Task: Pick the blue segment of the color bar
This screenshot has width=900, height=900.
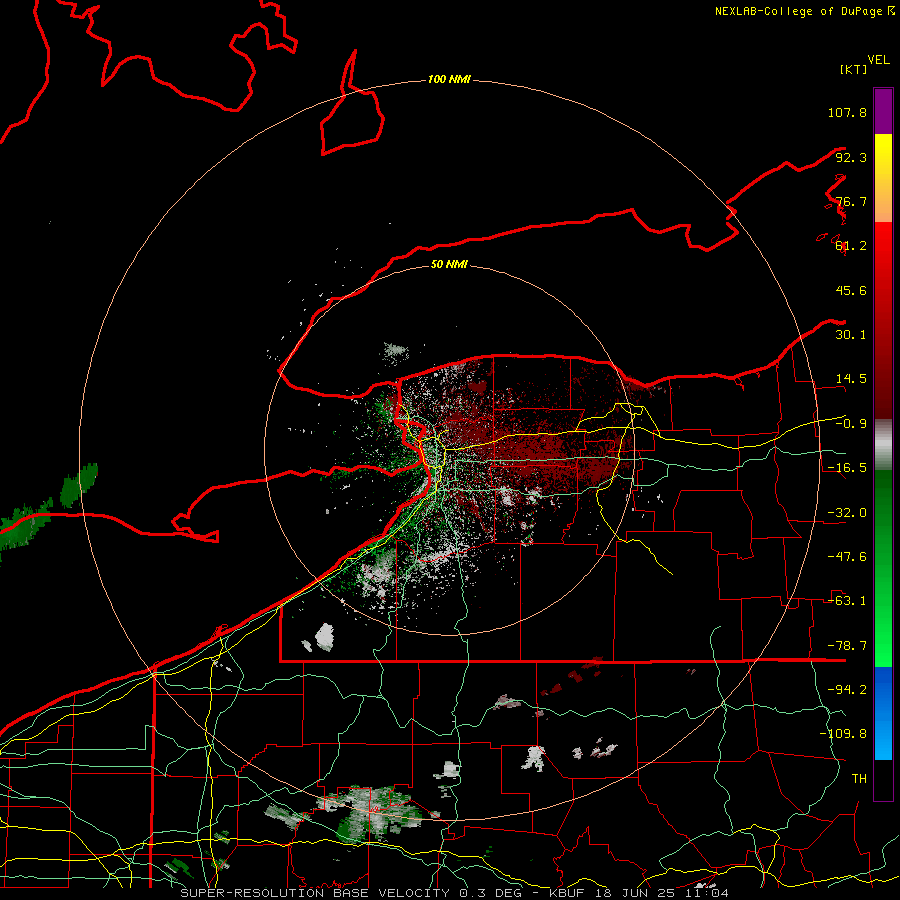Action: tap(883, 713)
